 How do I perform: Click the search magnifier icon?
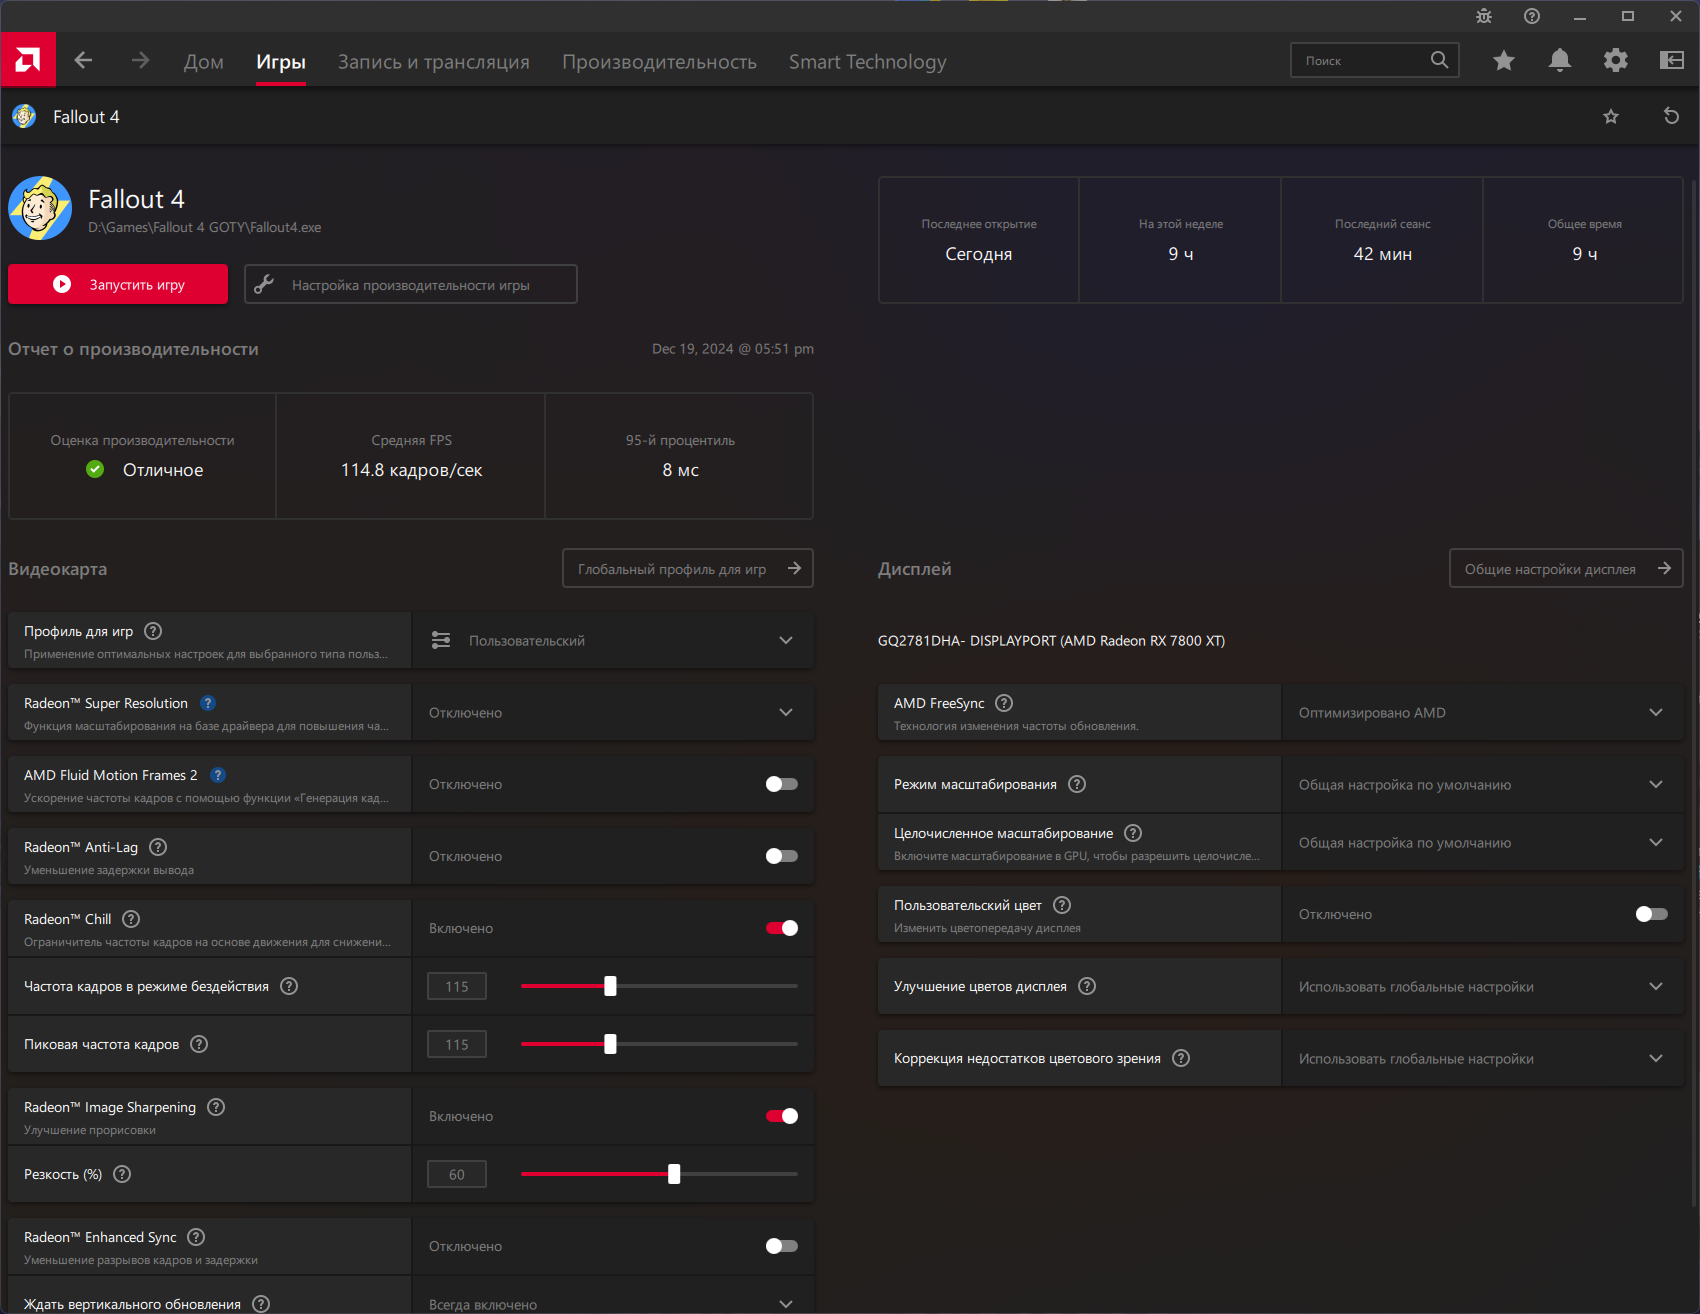1439,60
